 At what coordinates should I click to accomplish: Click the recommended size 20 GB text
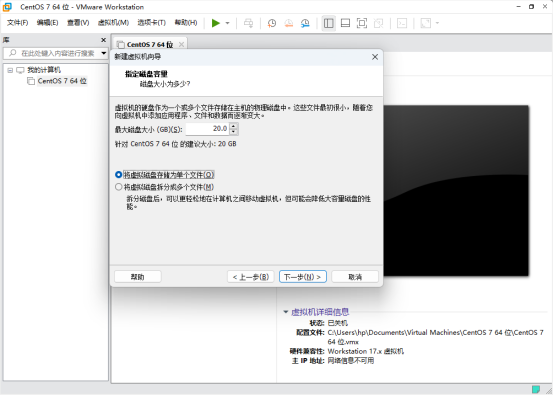click(176, 144)
